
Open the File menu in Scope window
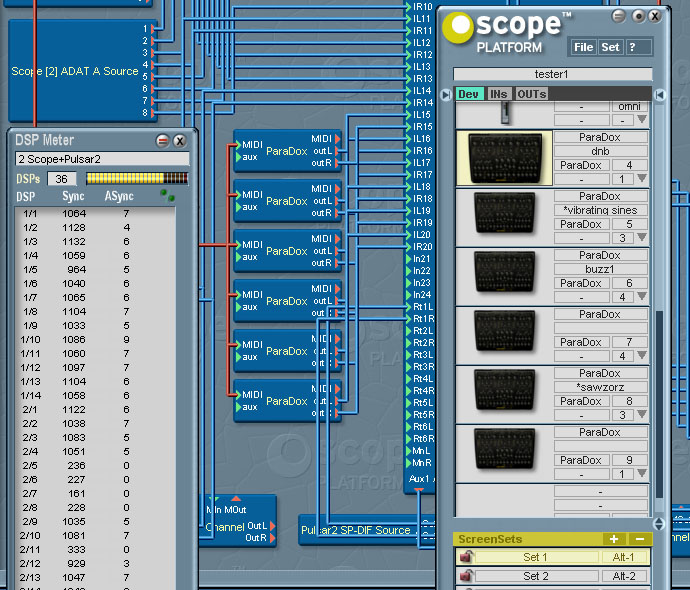583,47
